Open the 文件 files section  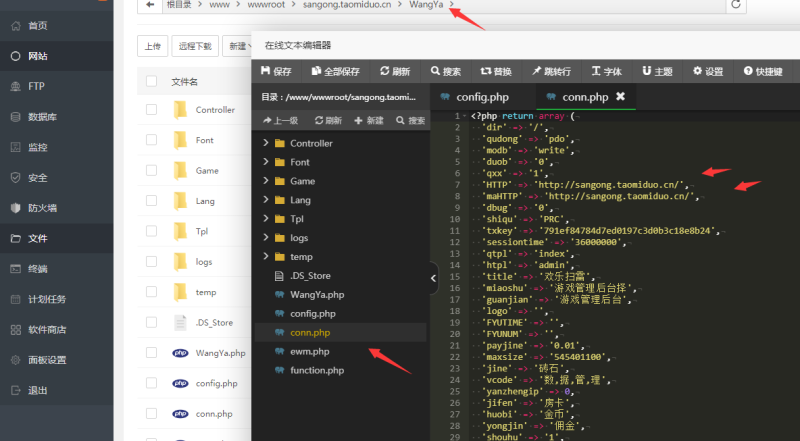pos(56,238)
